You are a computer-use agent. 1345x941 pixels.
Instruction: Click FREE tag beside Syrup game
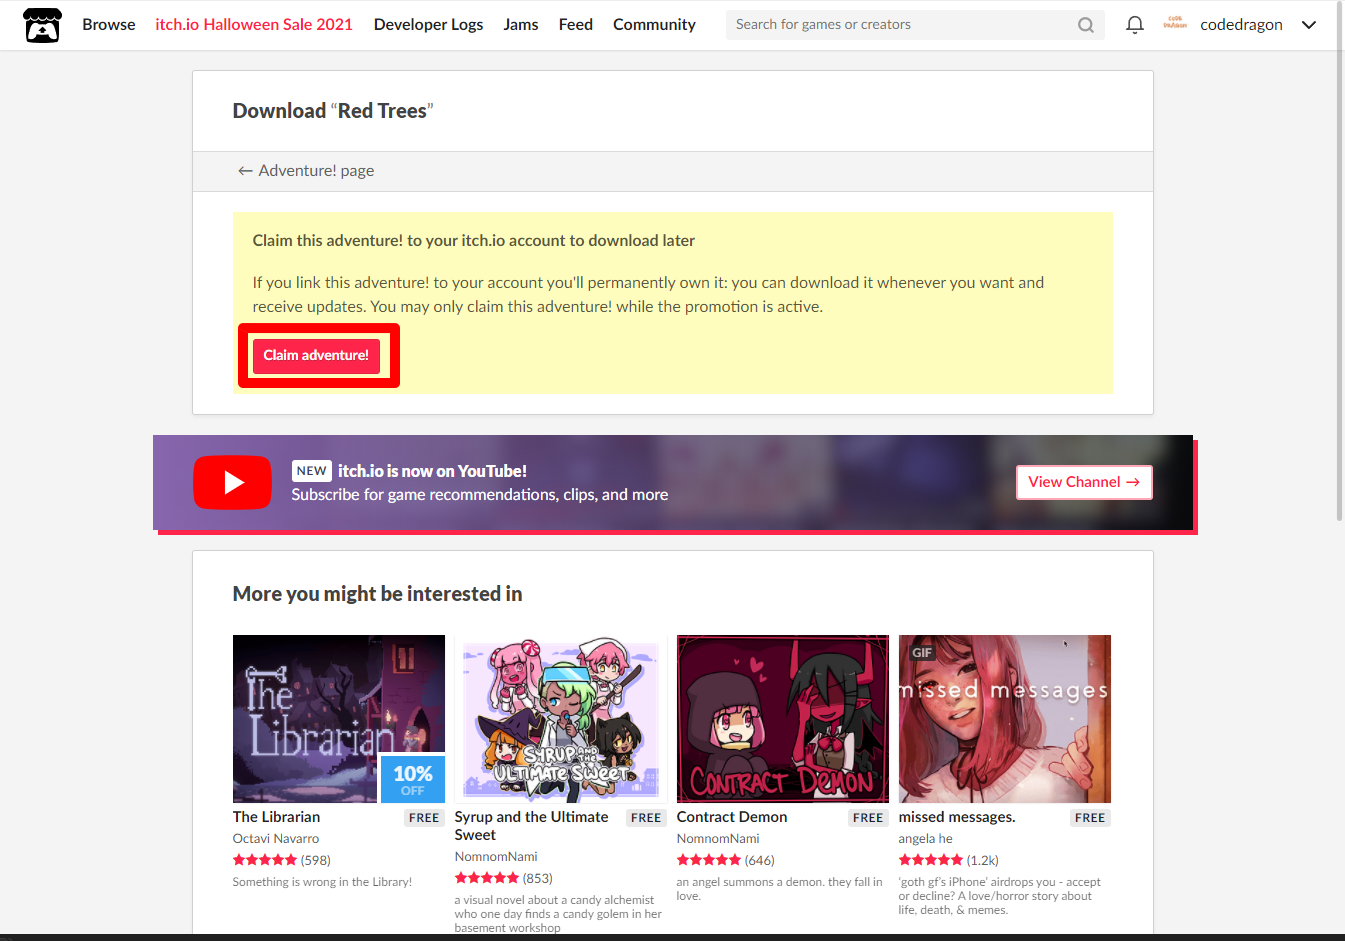[x=646, y=818]
